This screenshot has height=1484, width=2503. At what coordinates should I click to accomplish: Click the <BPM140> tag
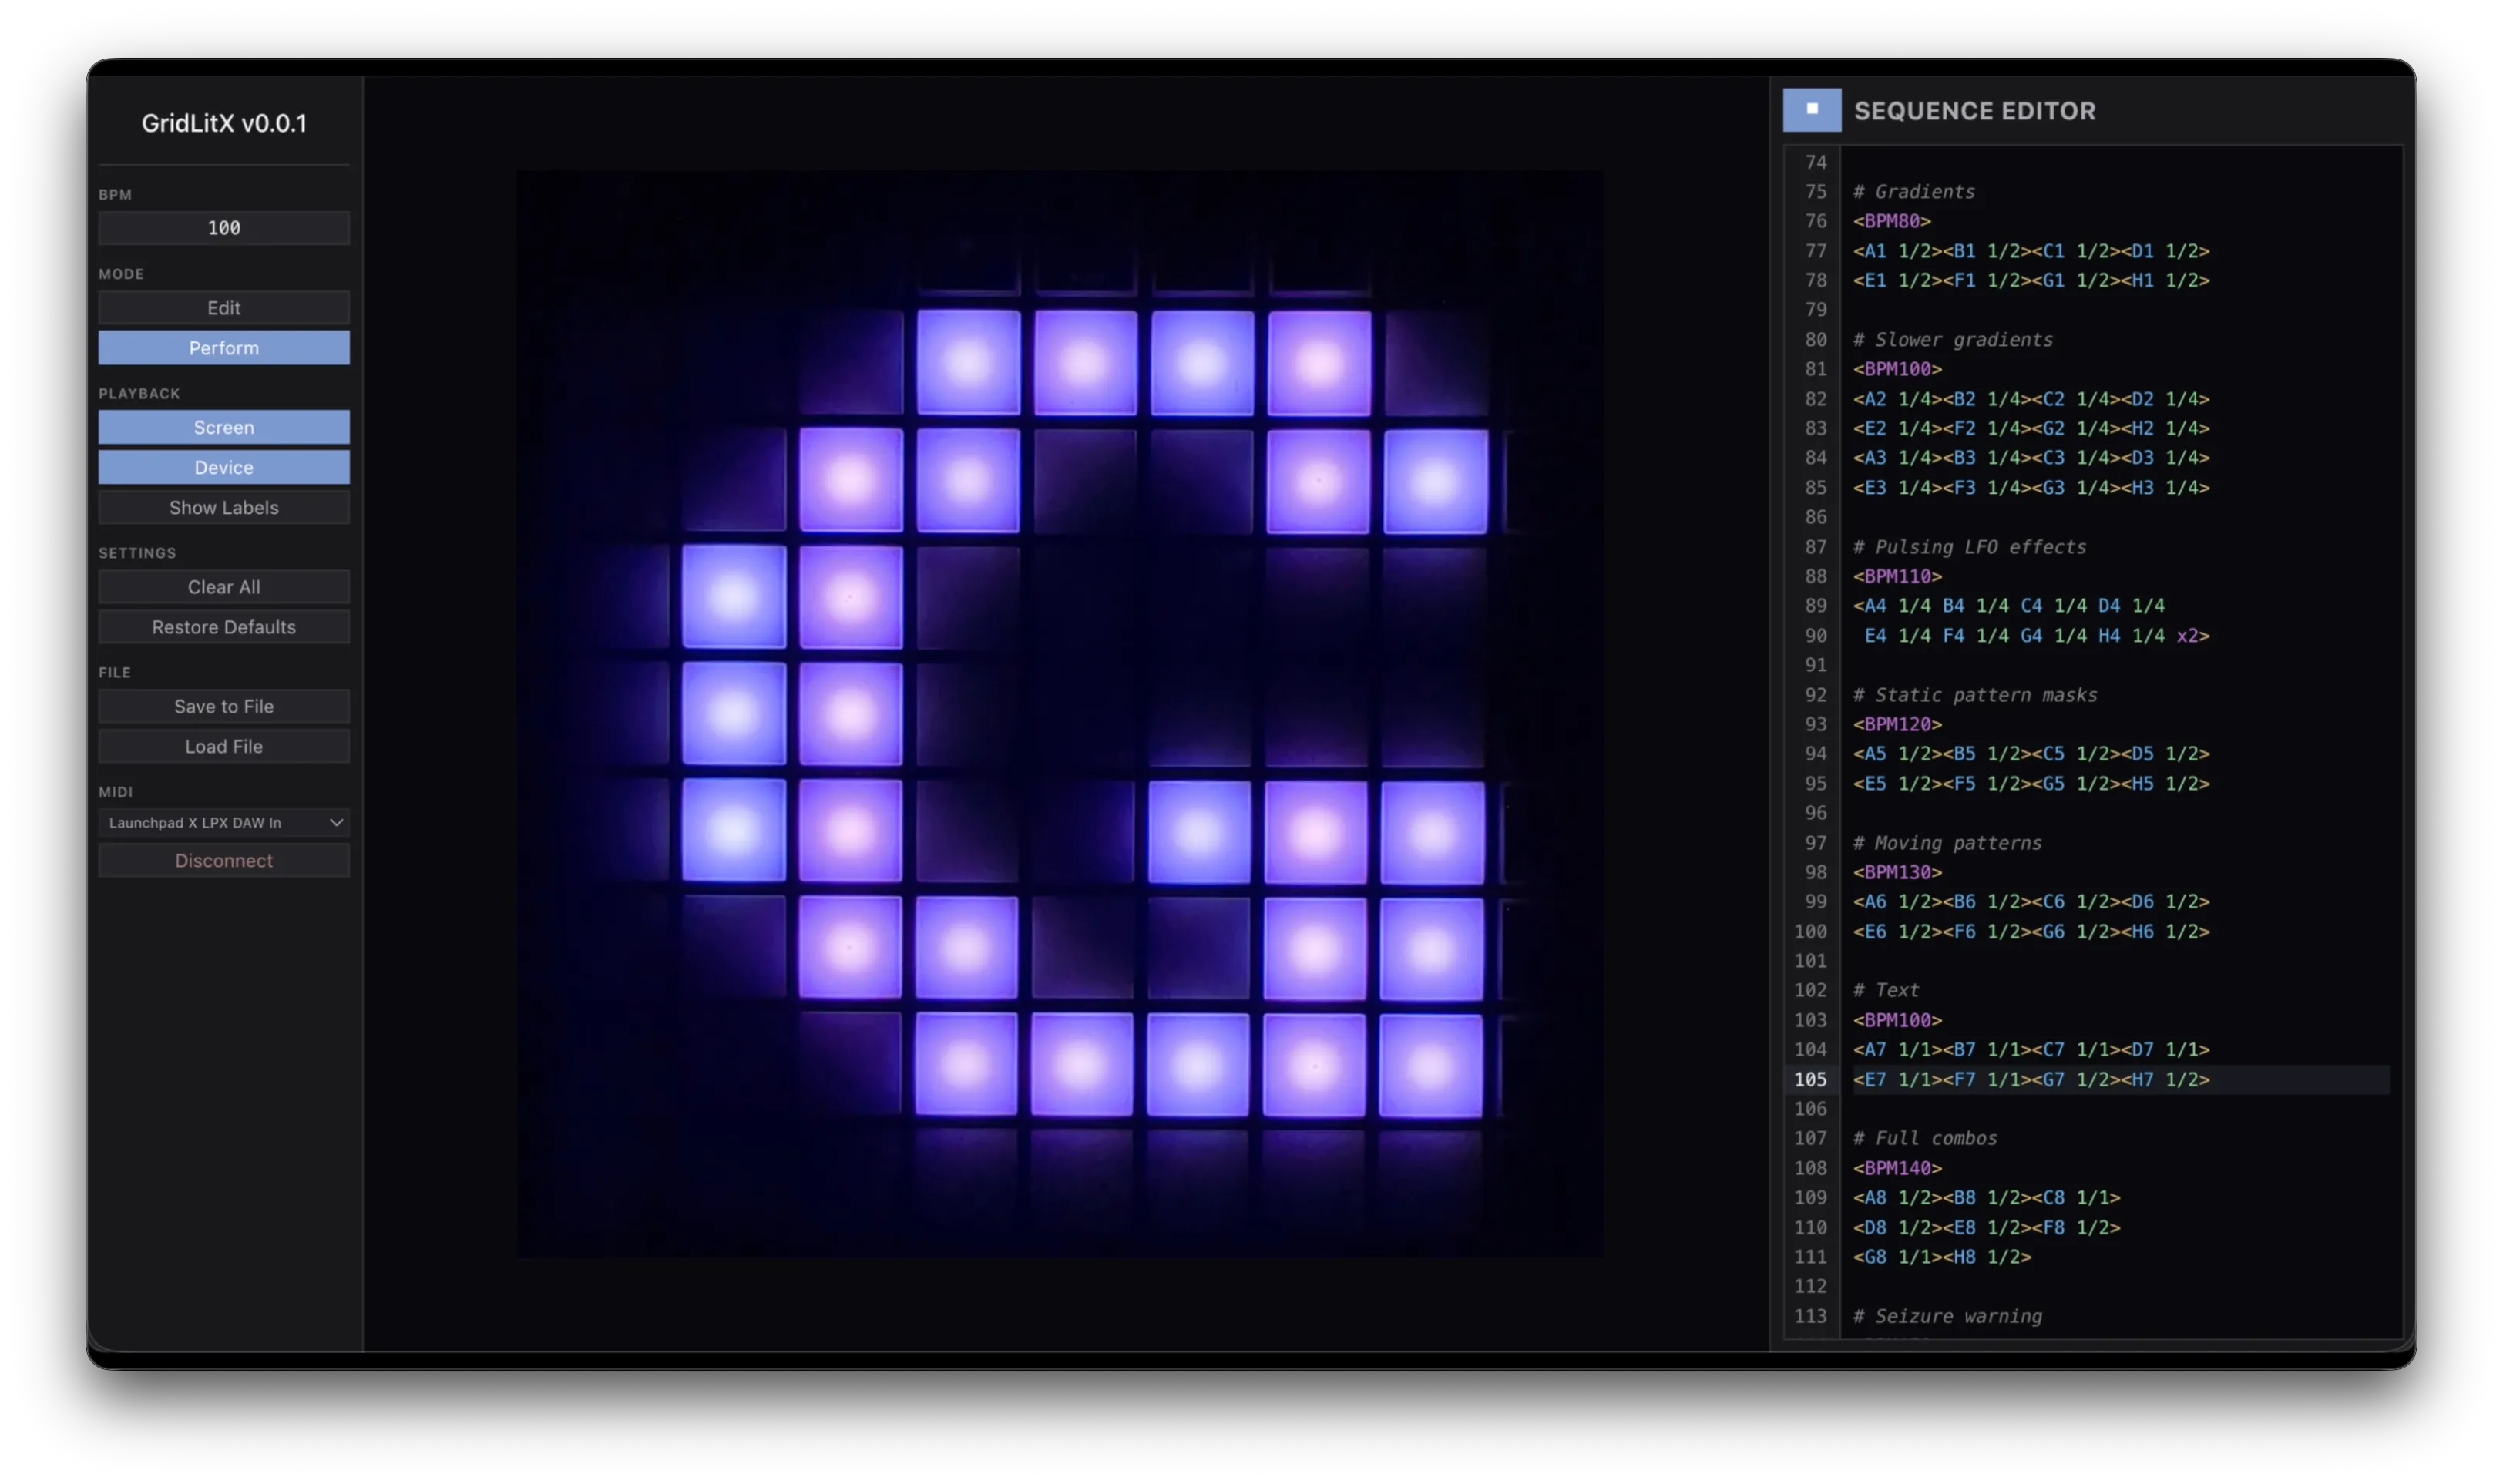(x=1897, y=1168)
